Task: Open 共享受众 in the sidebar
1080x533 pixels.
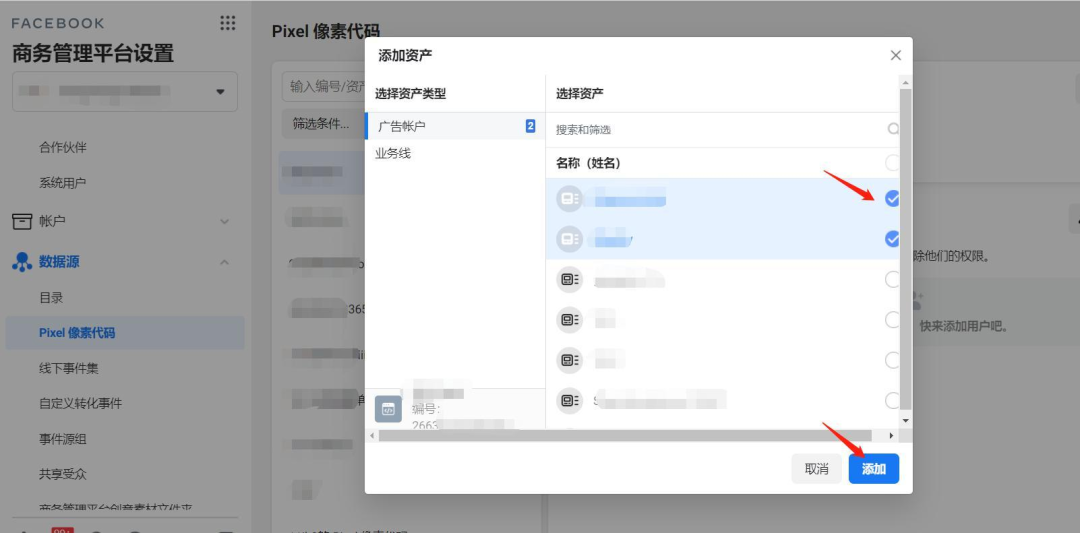Action: point(63,474)
